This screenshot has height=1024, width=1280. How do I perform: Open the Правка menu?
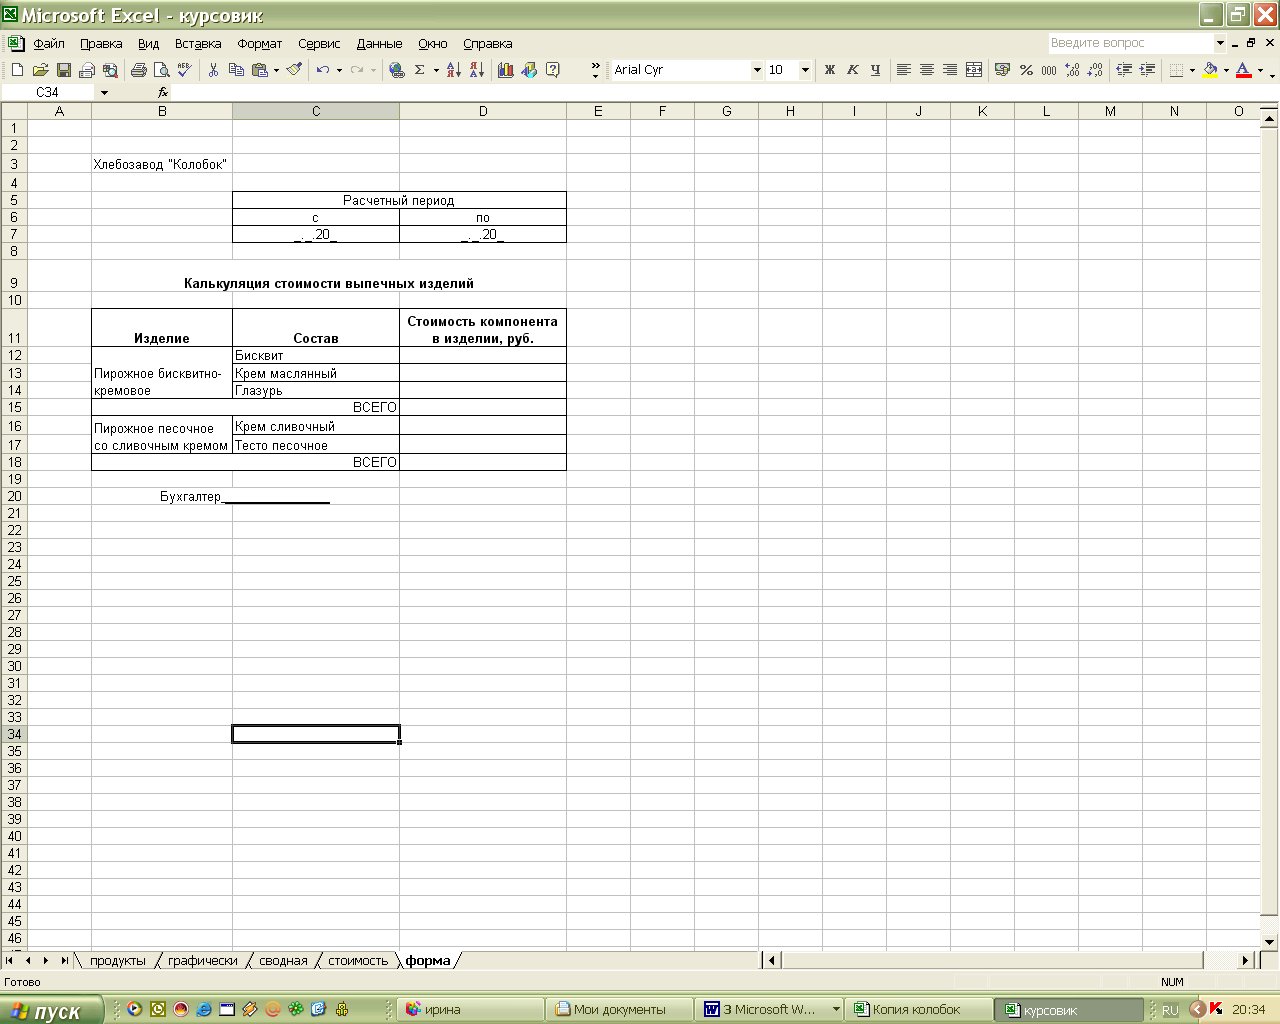click(x=101, y=44)
